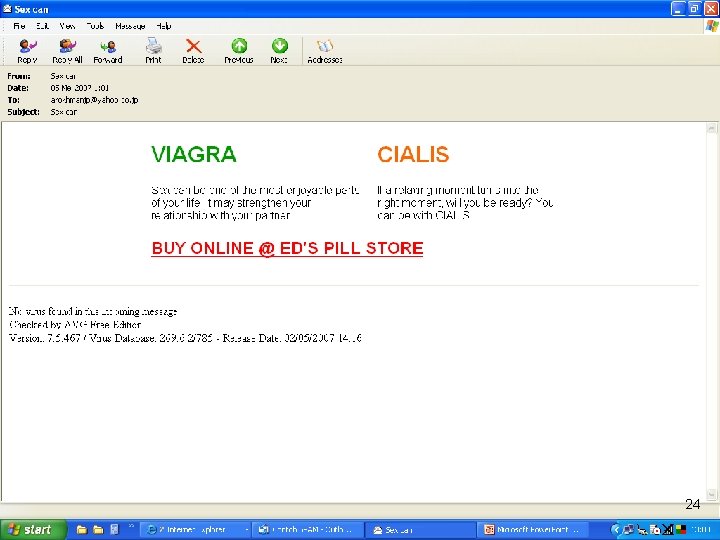Click the Viagra description paragraph
720x540 pixels.
(255, 202)
